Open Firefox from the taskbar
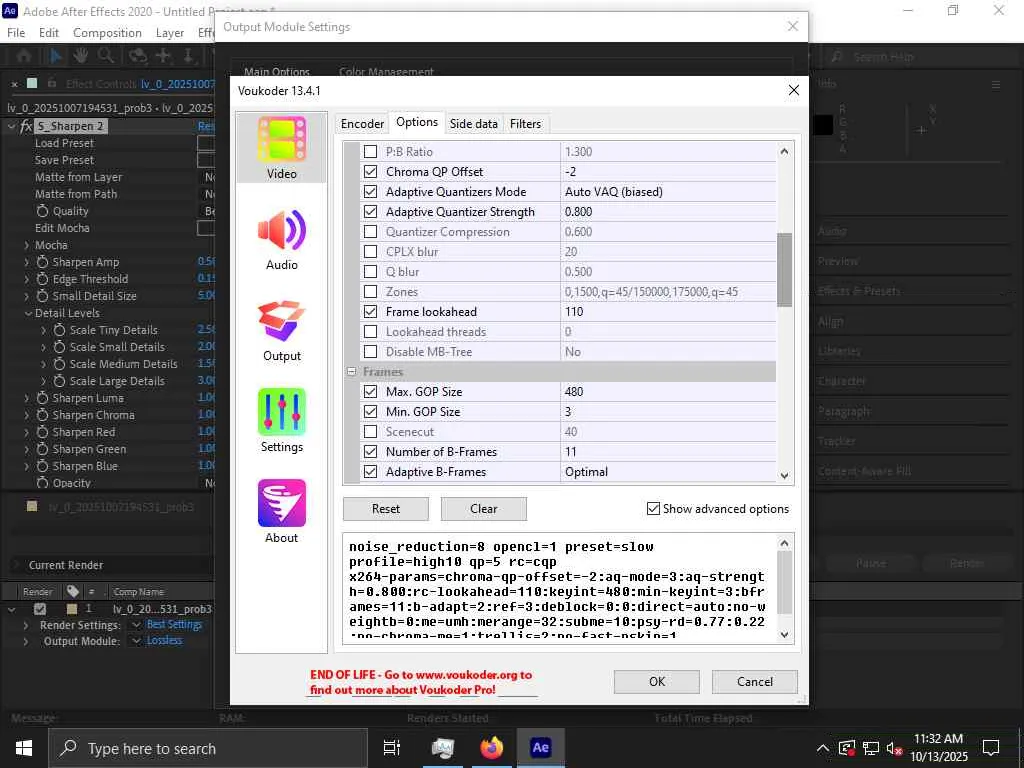 click(x=492, y=748)
